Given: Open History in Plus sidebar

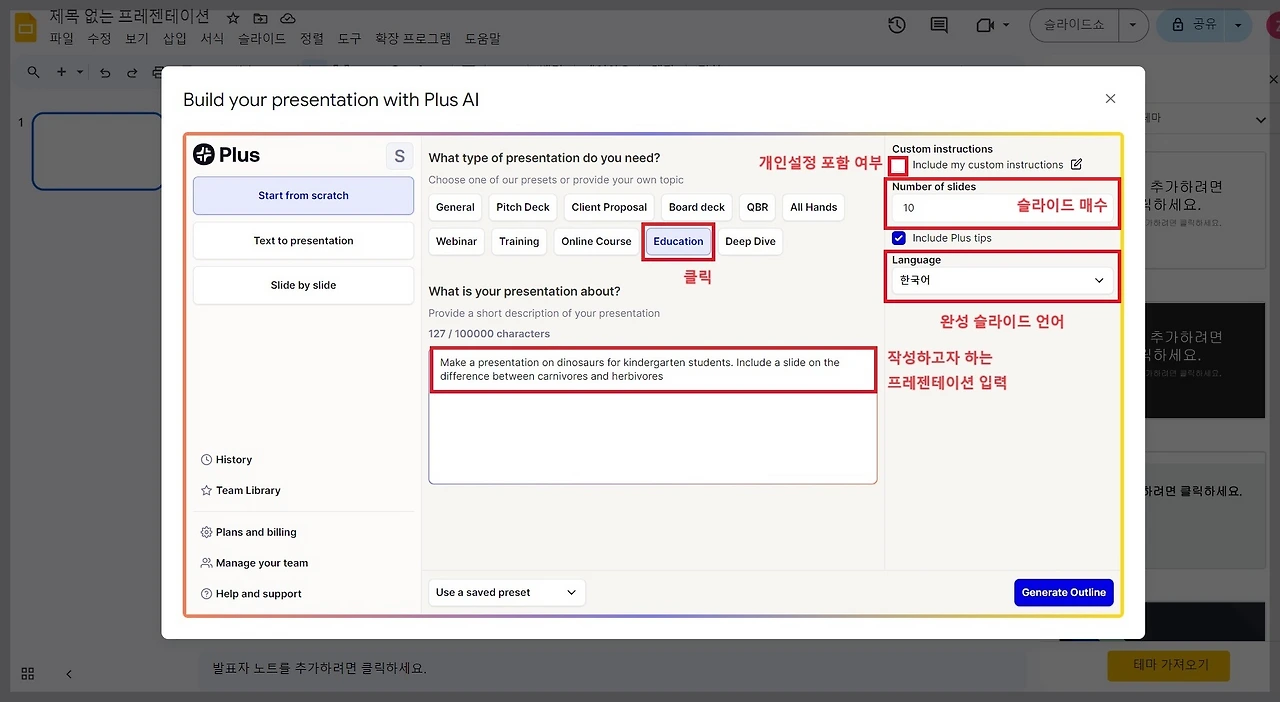Looking at the screenshot, I should click(x=226, y=460).
